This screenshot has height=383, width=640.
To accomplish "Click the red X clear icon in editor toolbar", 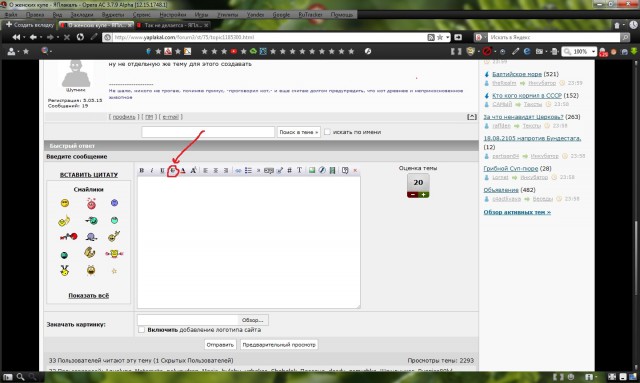I will (x=355, y=170).
